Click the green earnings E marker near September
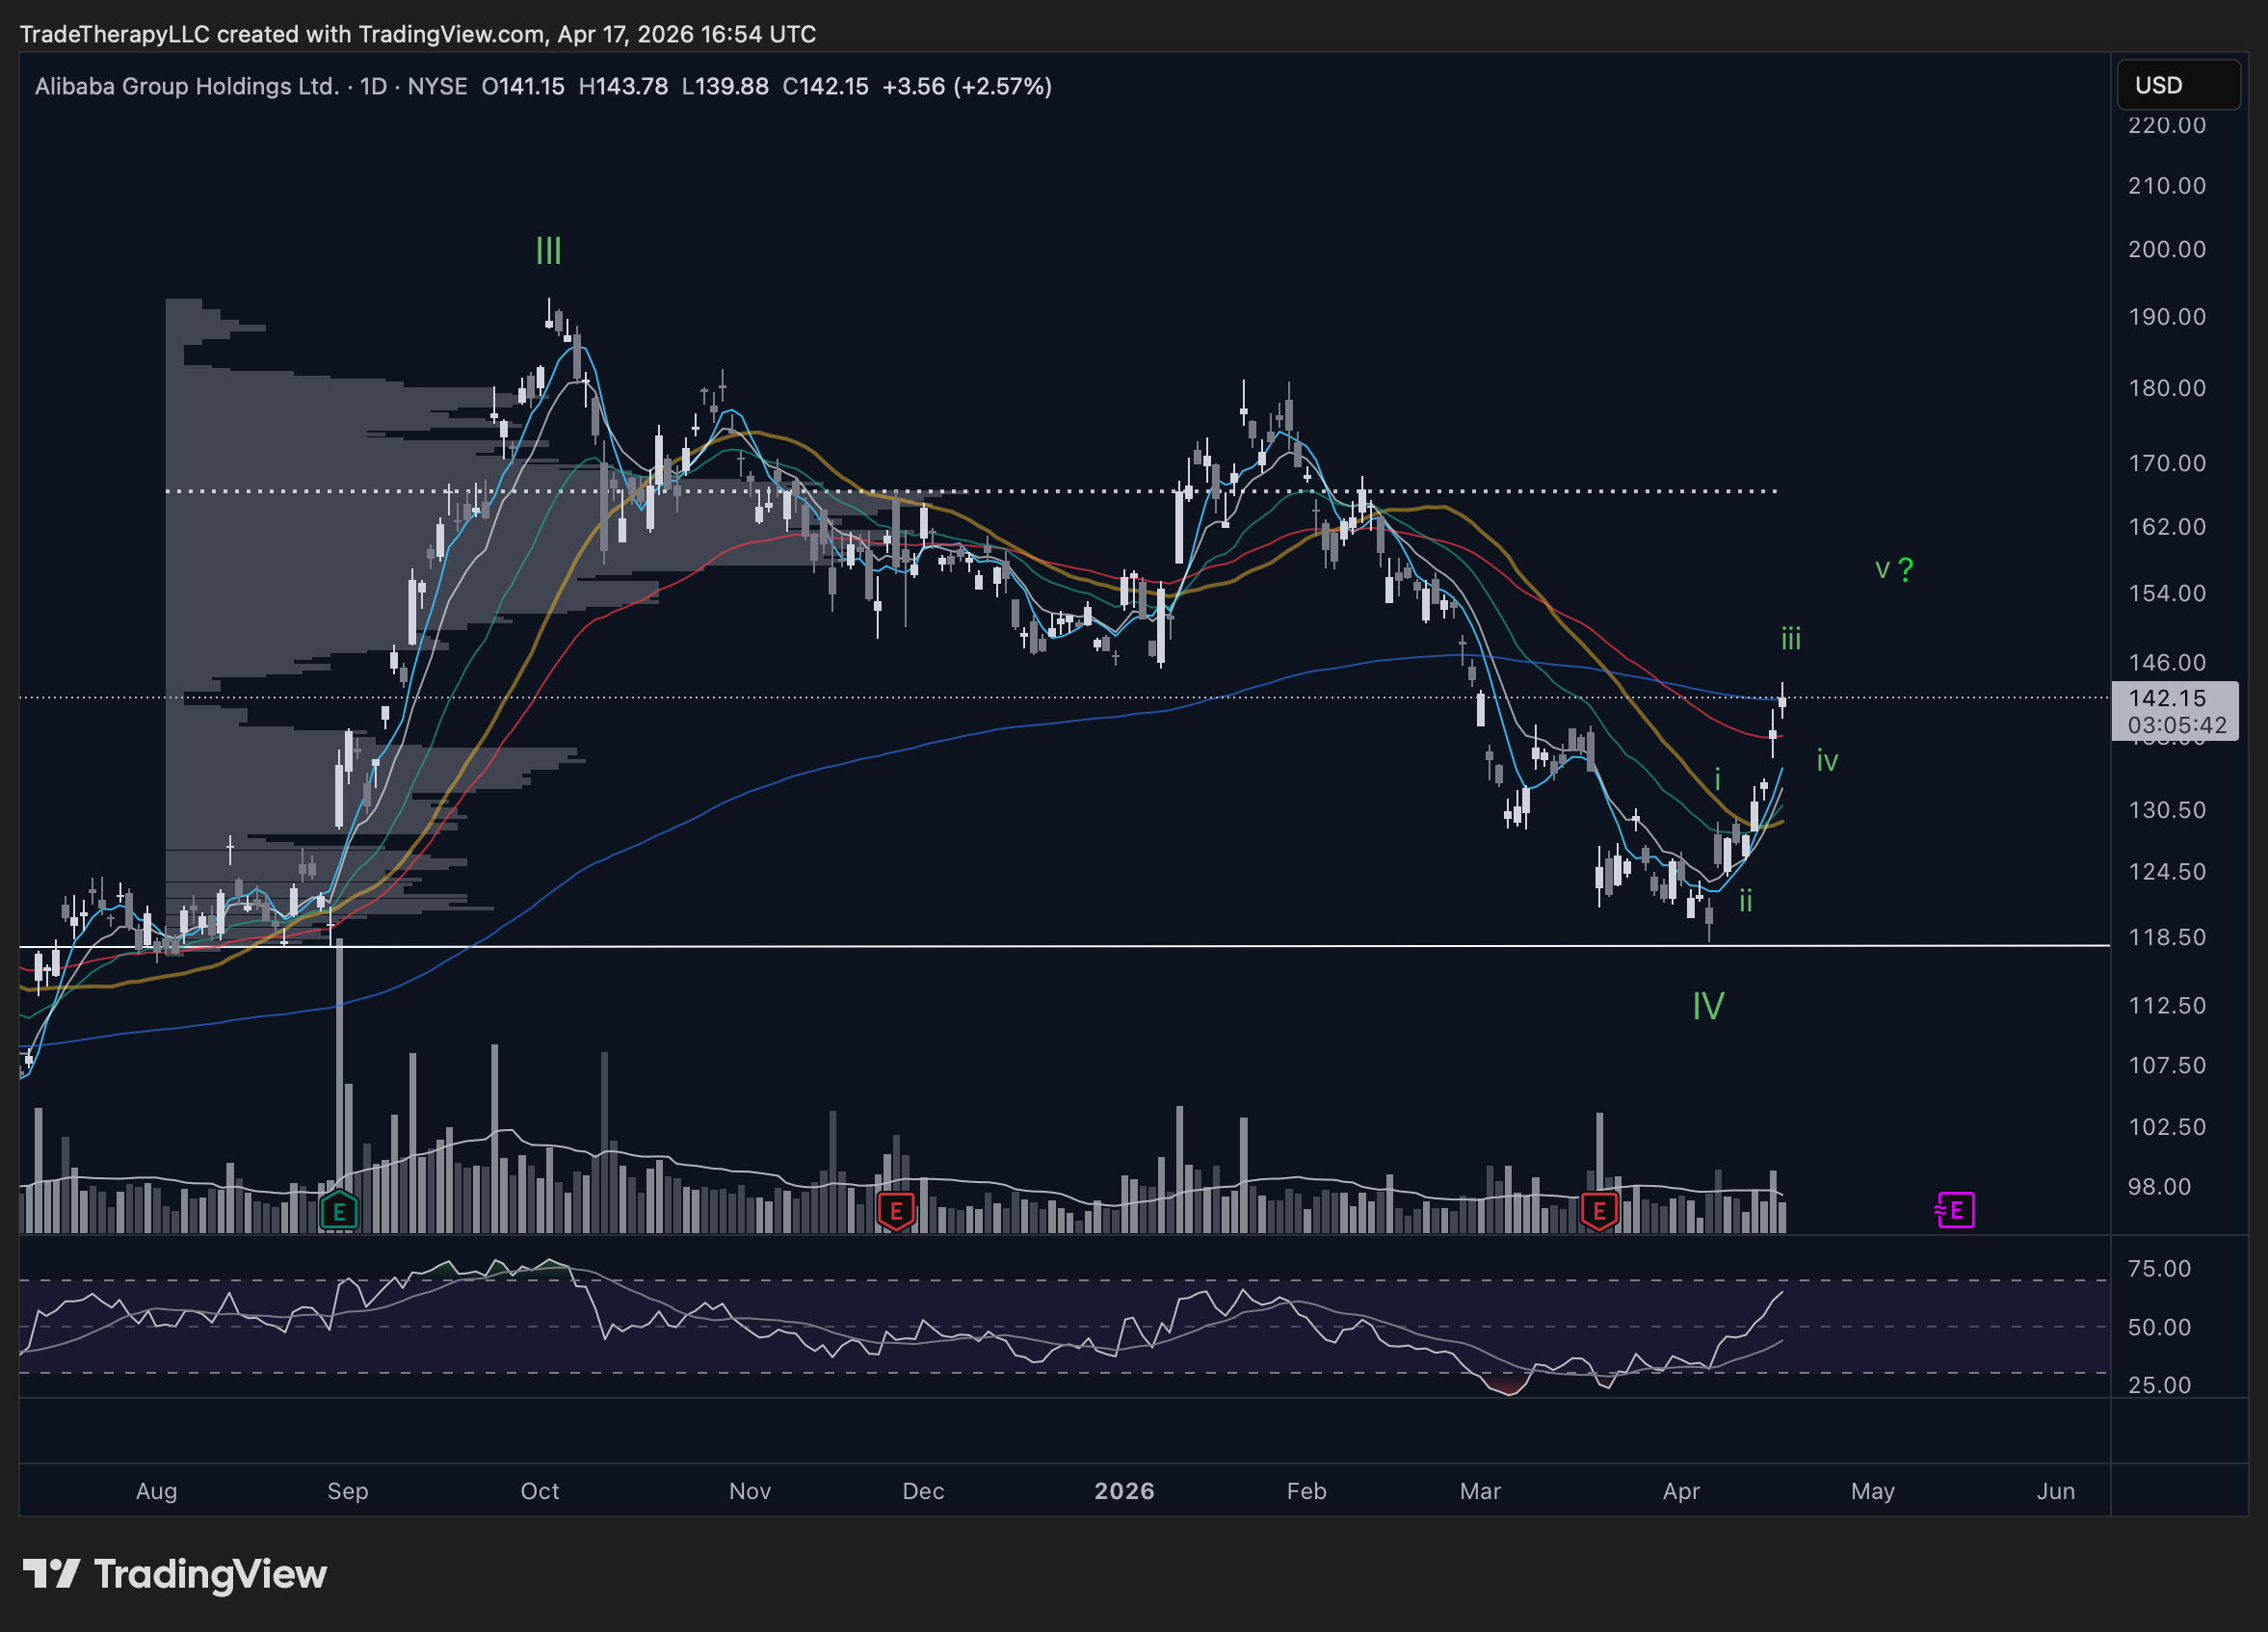Image resolution: width=2268 pixels, height=1632 pixels. 339,1211
